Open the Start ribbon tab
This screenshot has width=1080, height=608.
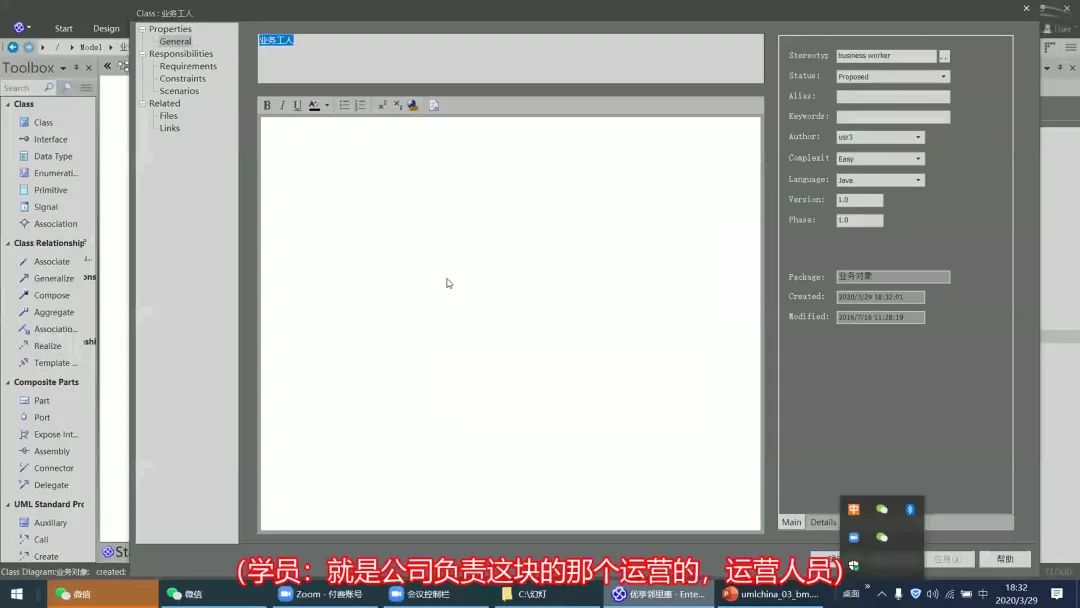[x=63, y=28]
